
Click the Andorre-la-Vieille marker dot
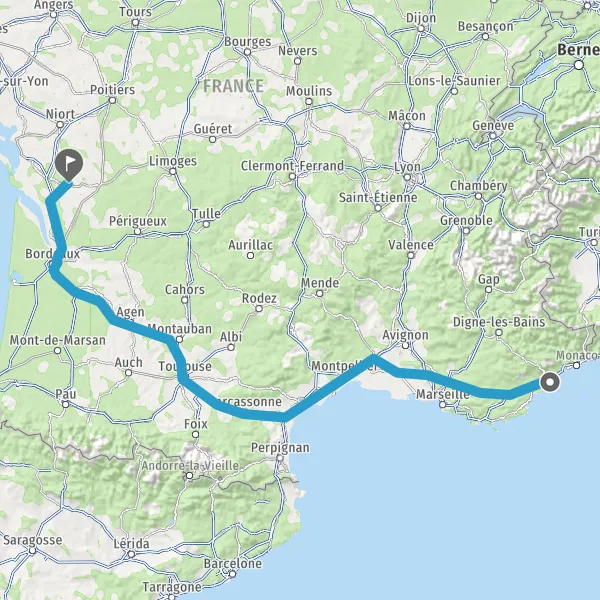tap(189, 476)
